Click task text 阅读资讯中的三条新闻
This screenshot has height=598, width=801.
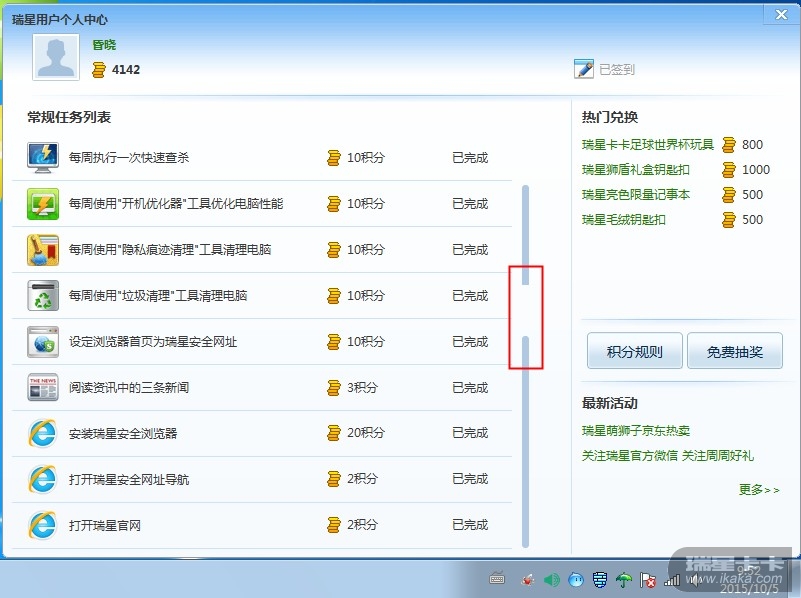click(x=129, y=388)
